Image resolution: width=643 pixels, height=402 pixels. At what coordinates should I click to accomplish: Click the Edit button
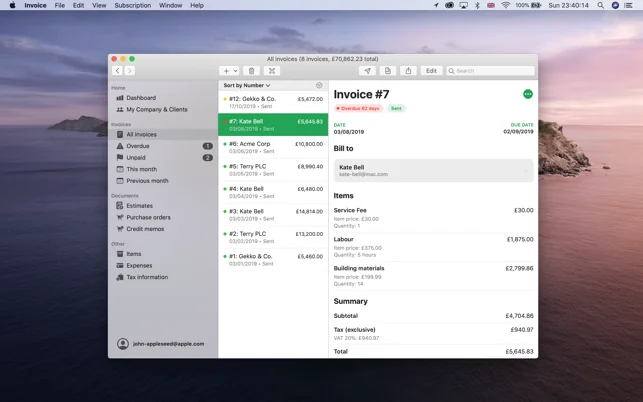point(431,71)
